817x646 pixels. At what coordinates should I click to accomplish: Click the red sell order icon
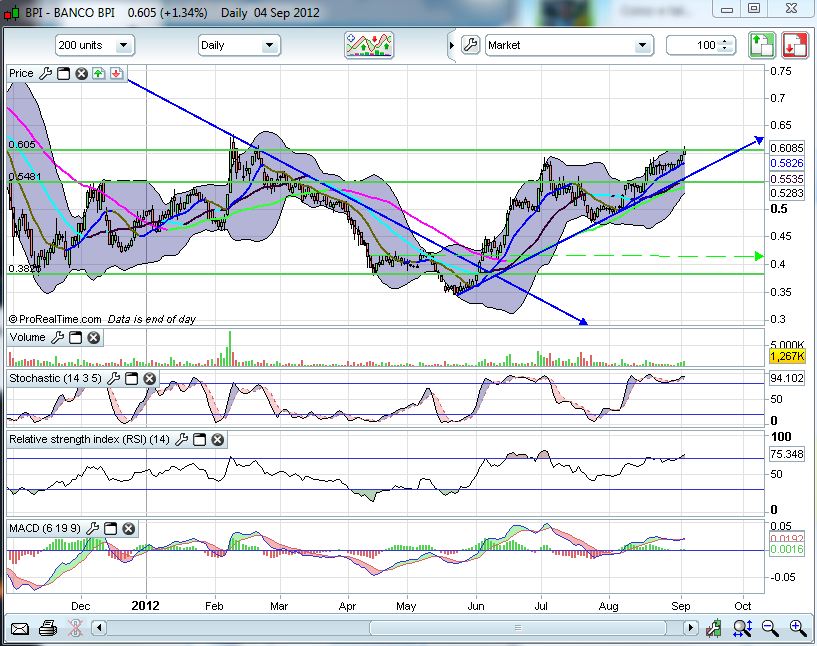click(795, 45)
